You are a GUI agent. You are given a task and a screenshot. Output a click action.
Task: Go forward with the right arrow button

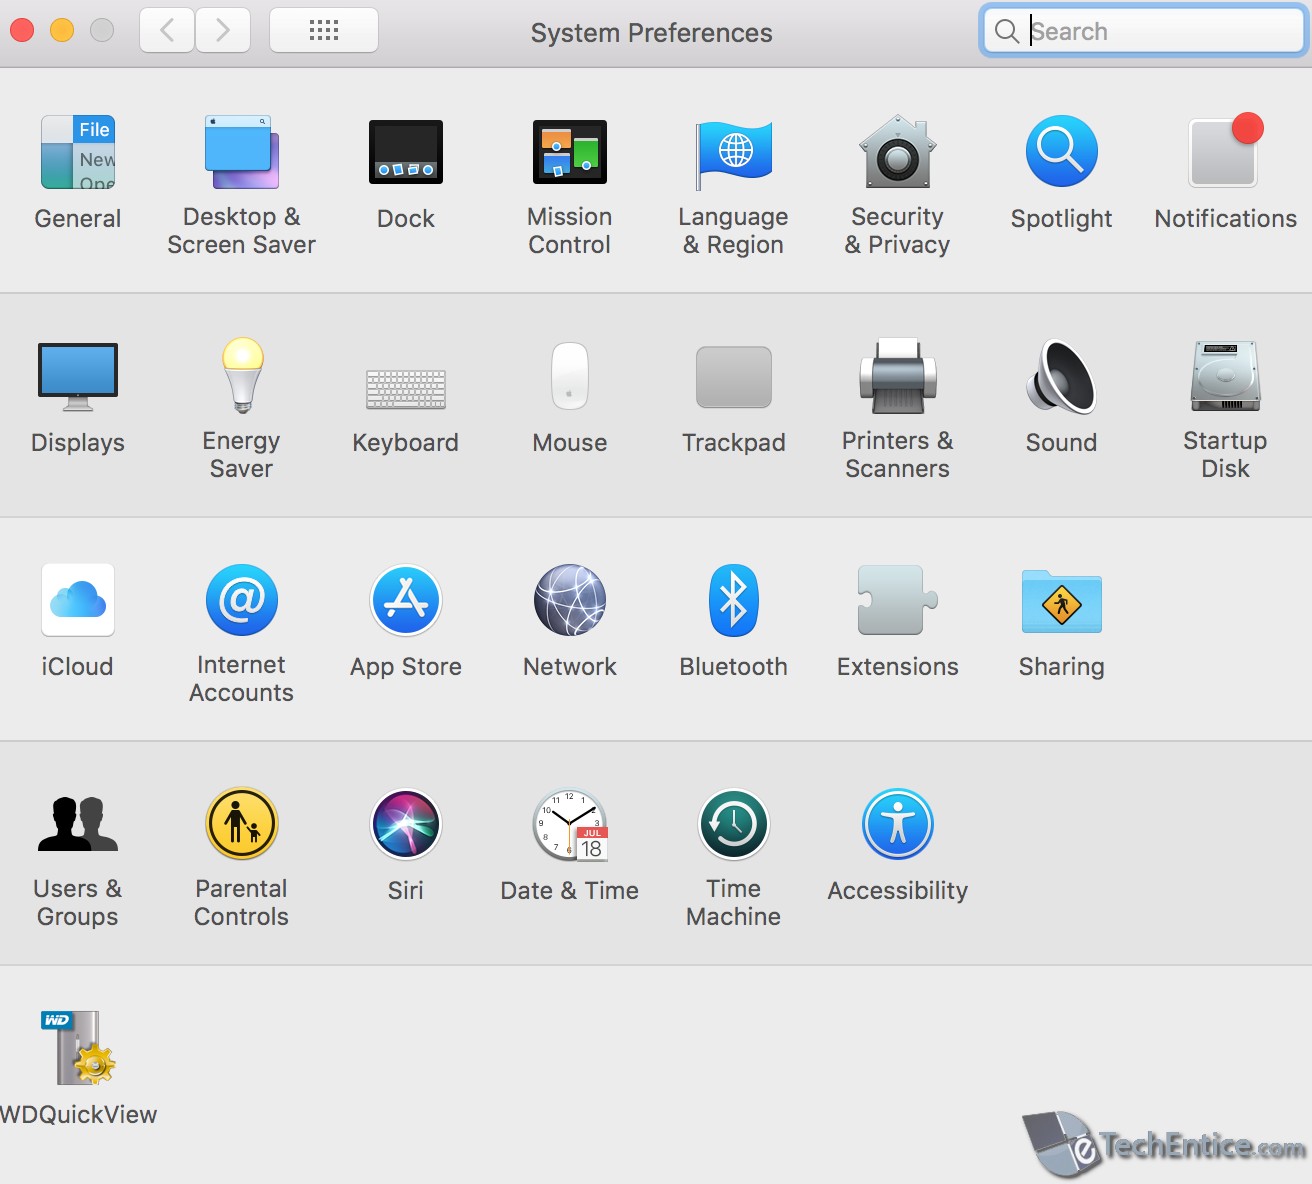click(223, 31)
